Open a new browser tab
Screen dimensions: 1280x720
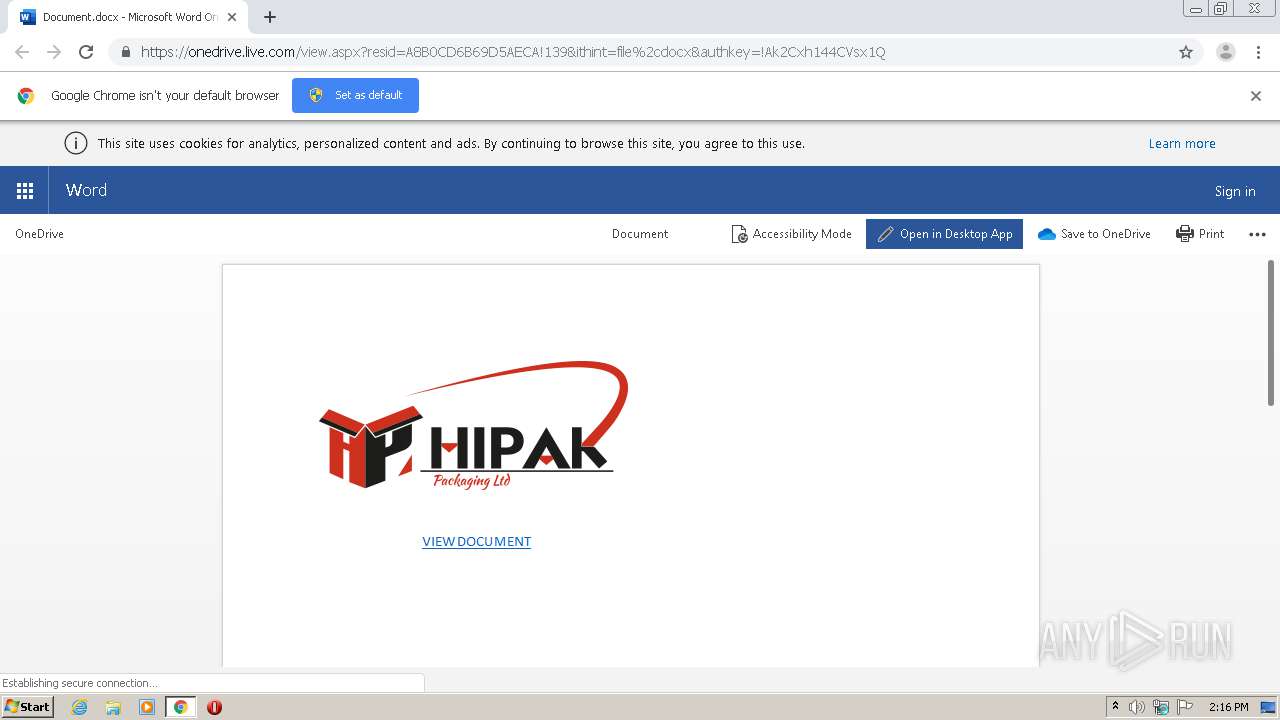[x=270, y=17]
